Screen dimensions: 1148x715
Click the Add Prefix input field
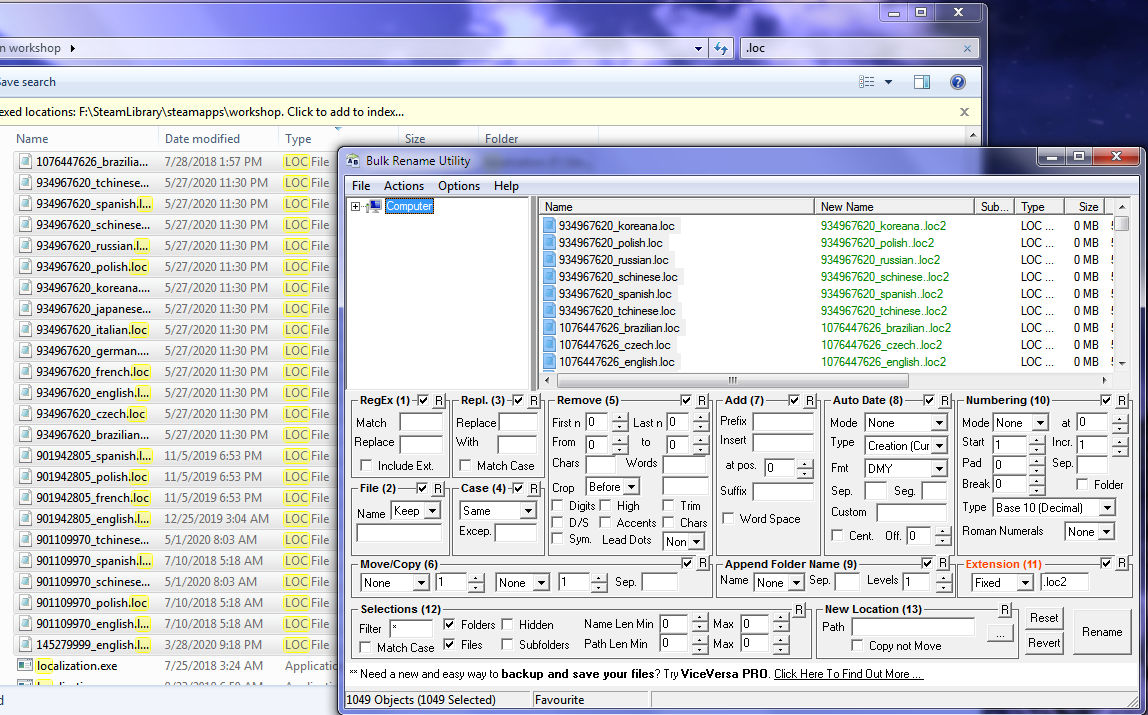783,422
